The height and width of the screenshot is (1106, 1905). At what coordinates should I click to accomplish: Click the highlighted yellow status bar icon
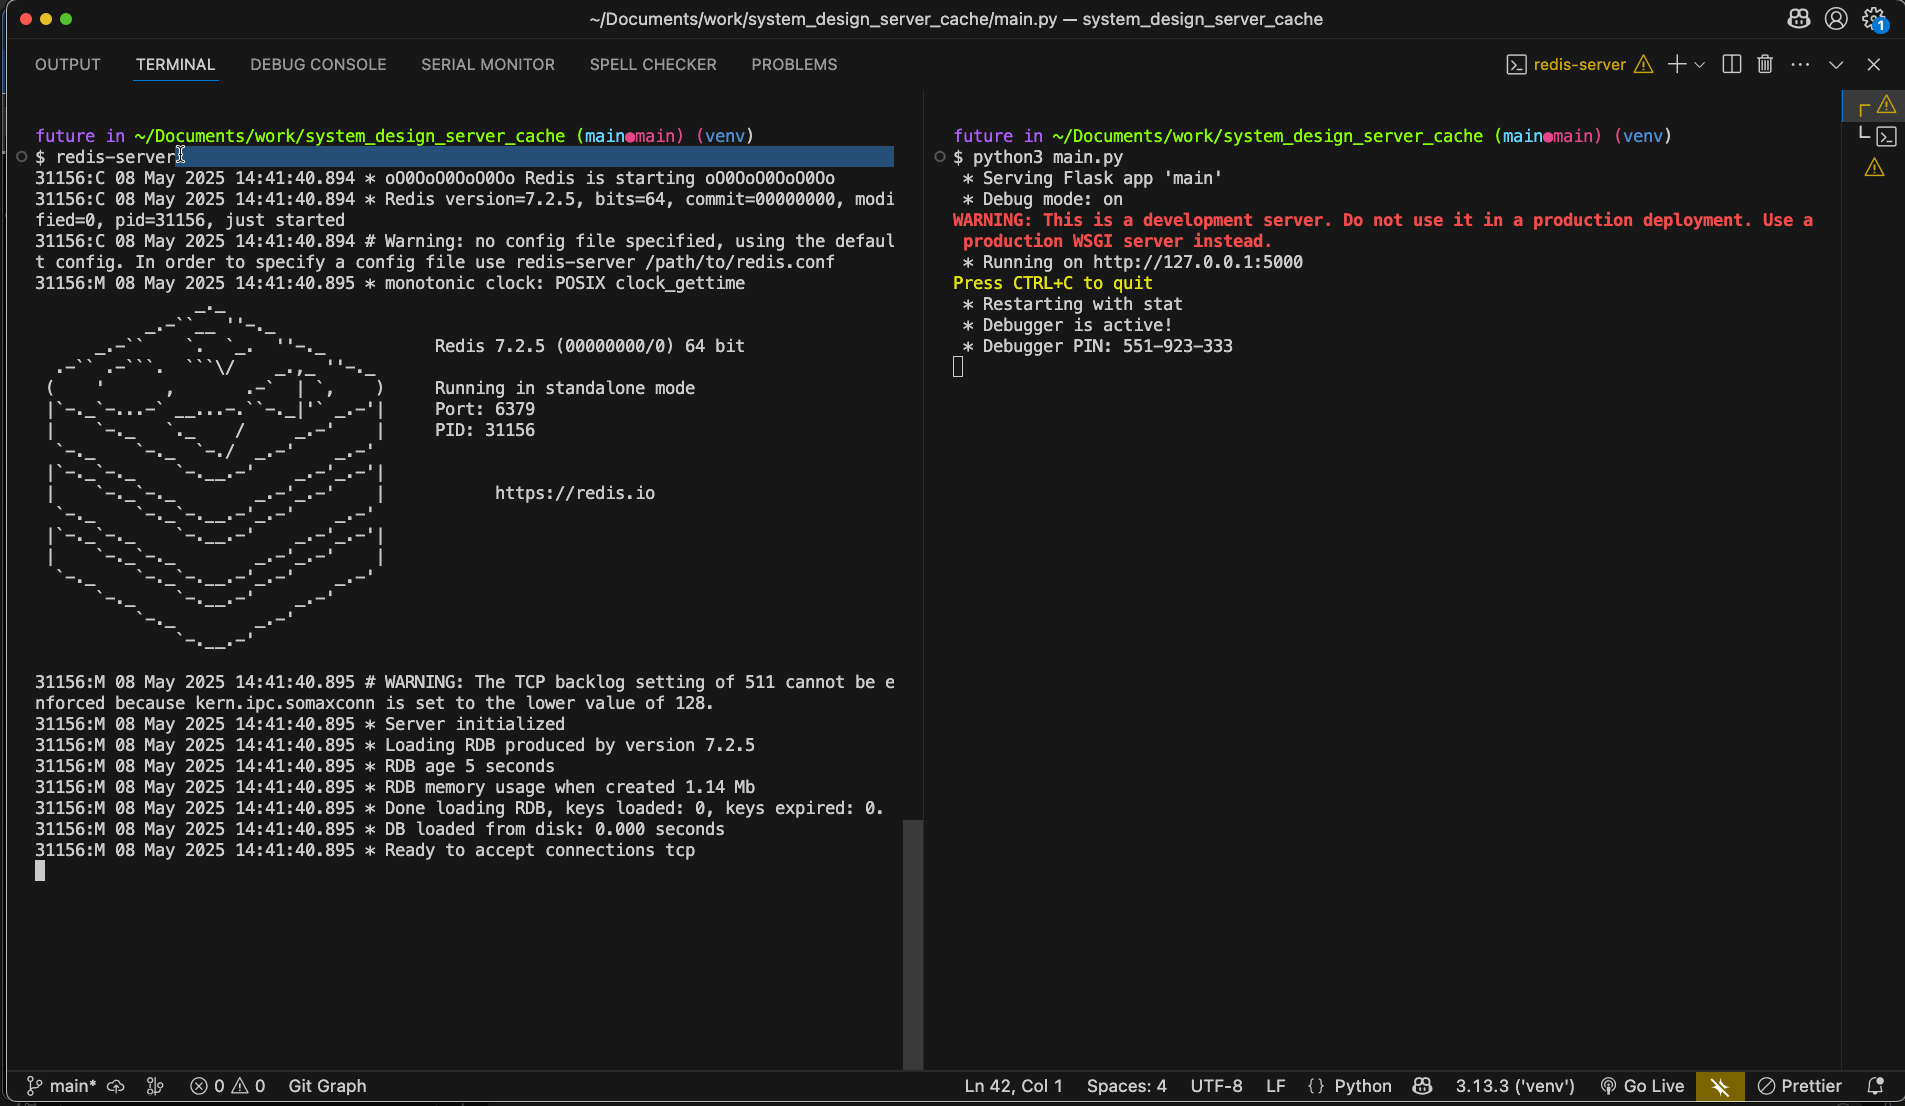(x=1720, y=1086)
